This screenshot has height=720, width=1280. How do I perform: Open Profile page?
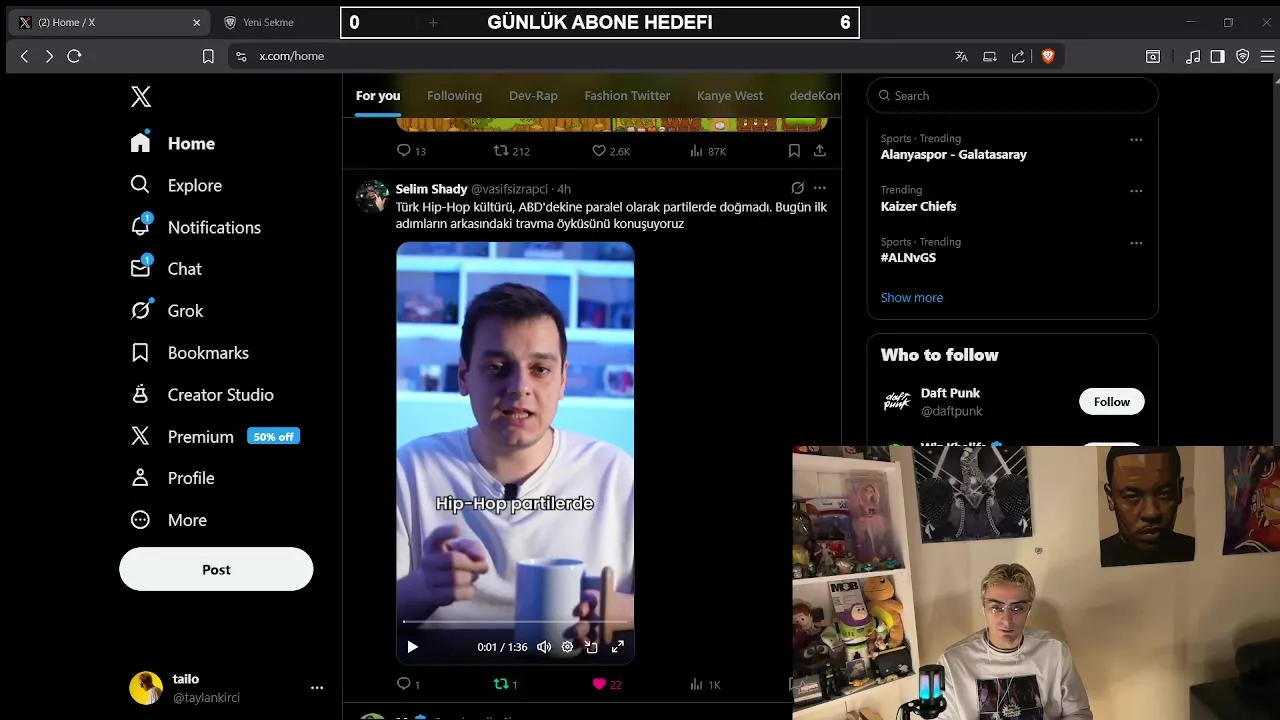coord(172,478)
